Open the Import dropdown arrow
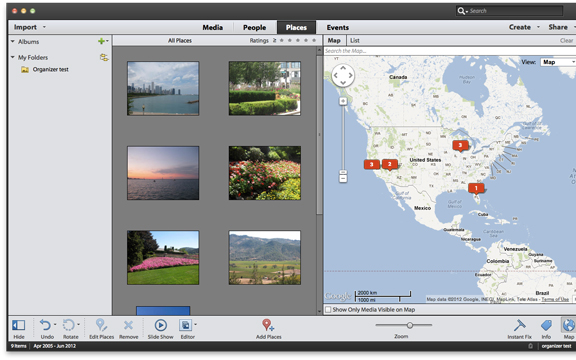The image size is (576, 360). pyautogui.click(x=44, y=27)
